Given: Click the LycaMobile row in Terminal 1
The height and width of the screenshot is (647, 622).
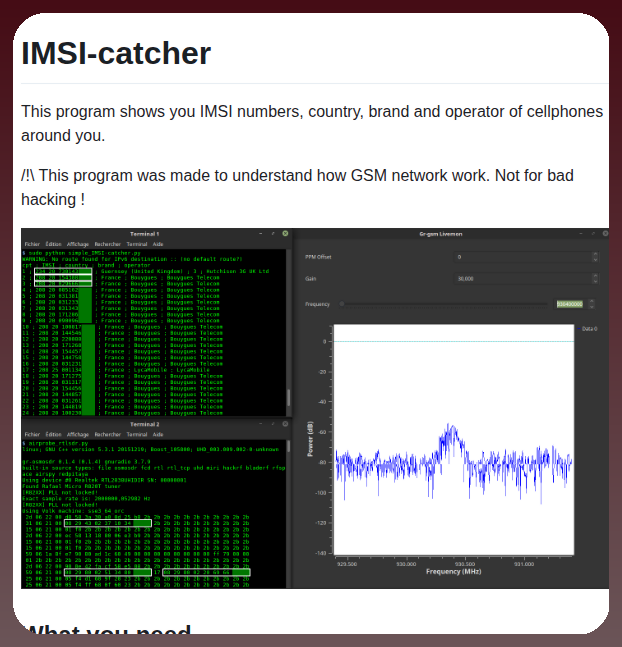Looking at the screenshot, I should (x=116, y=370).
